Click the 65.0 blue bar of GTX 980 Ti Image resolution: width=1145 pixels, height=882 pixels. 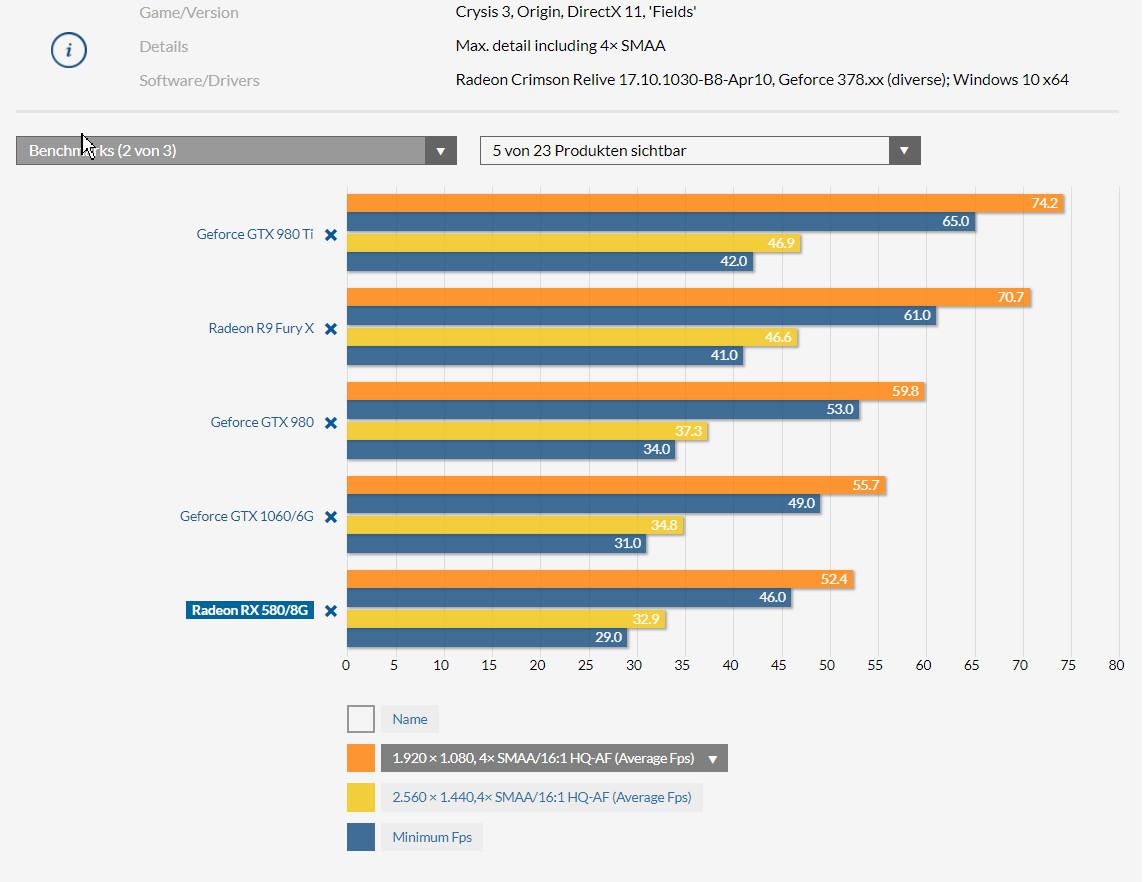(661, 221)
